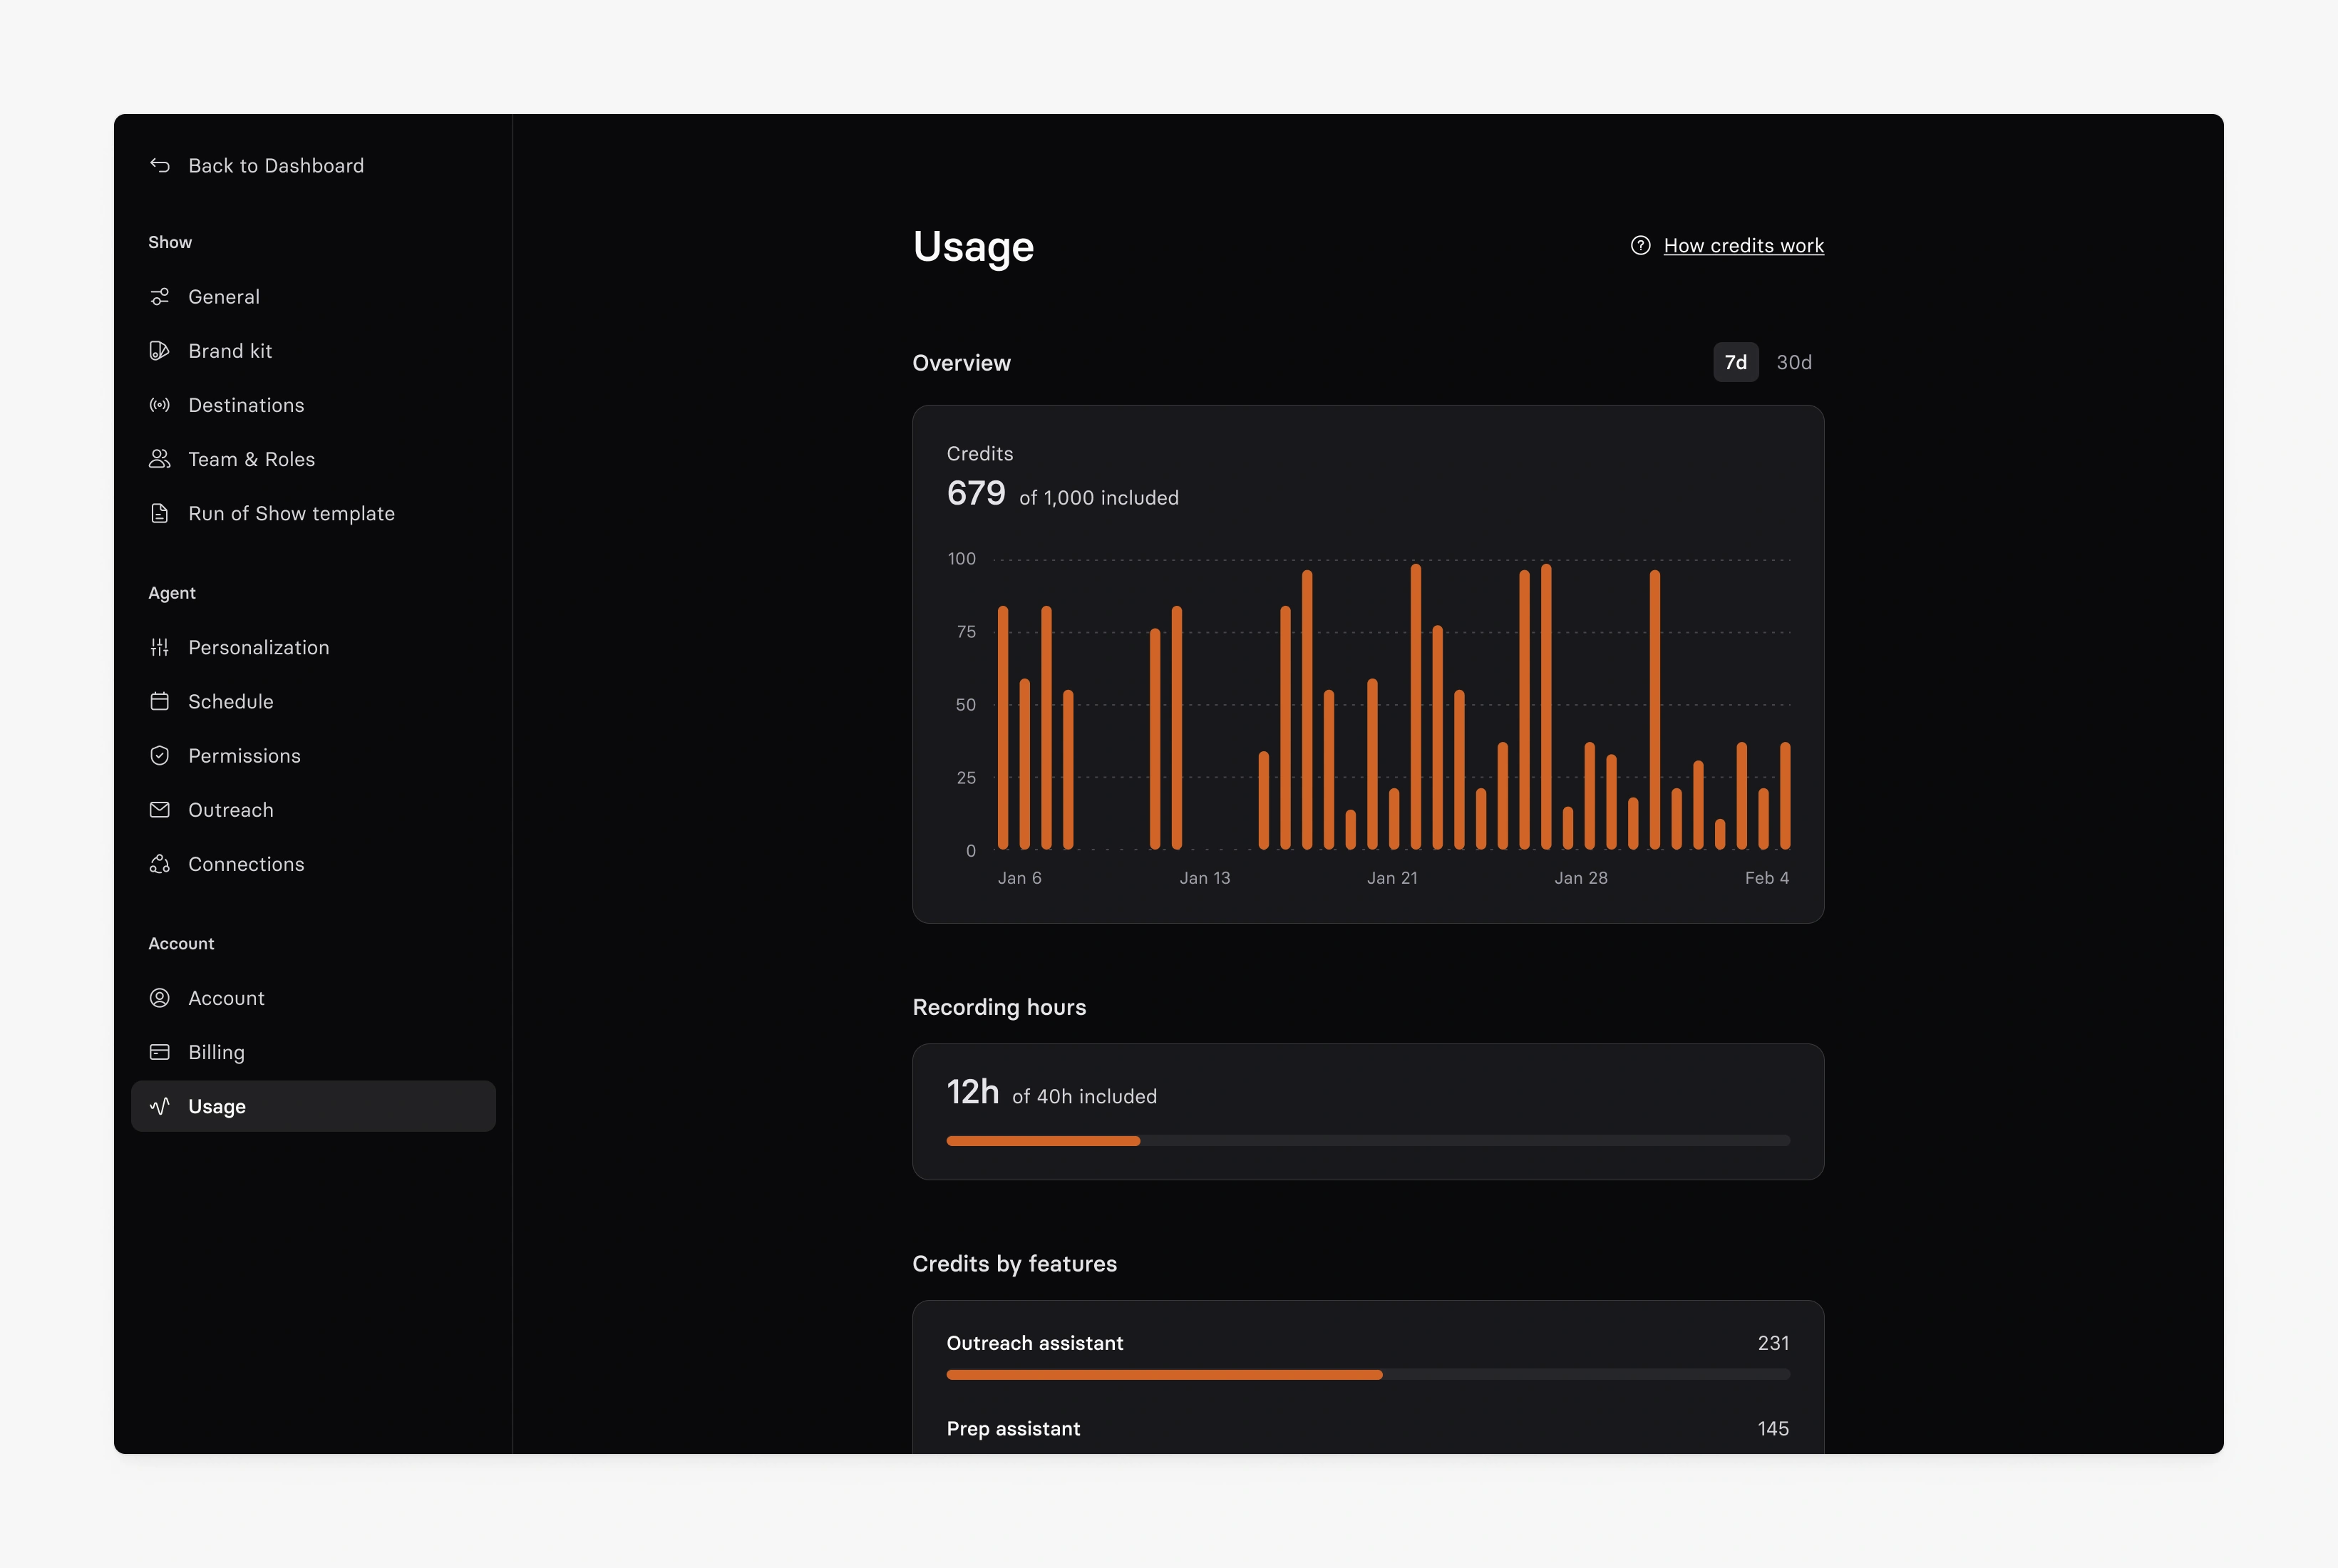The width and height of the screenshot is (2338, 1568).
Task: Click the Account person icon
Action: 160,998
